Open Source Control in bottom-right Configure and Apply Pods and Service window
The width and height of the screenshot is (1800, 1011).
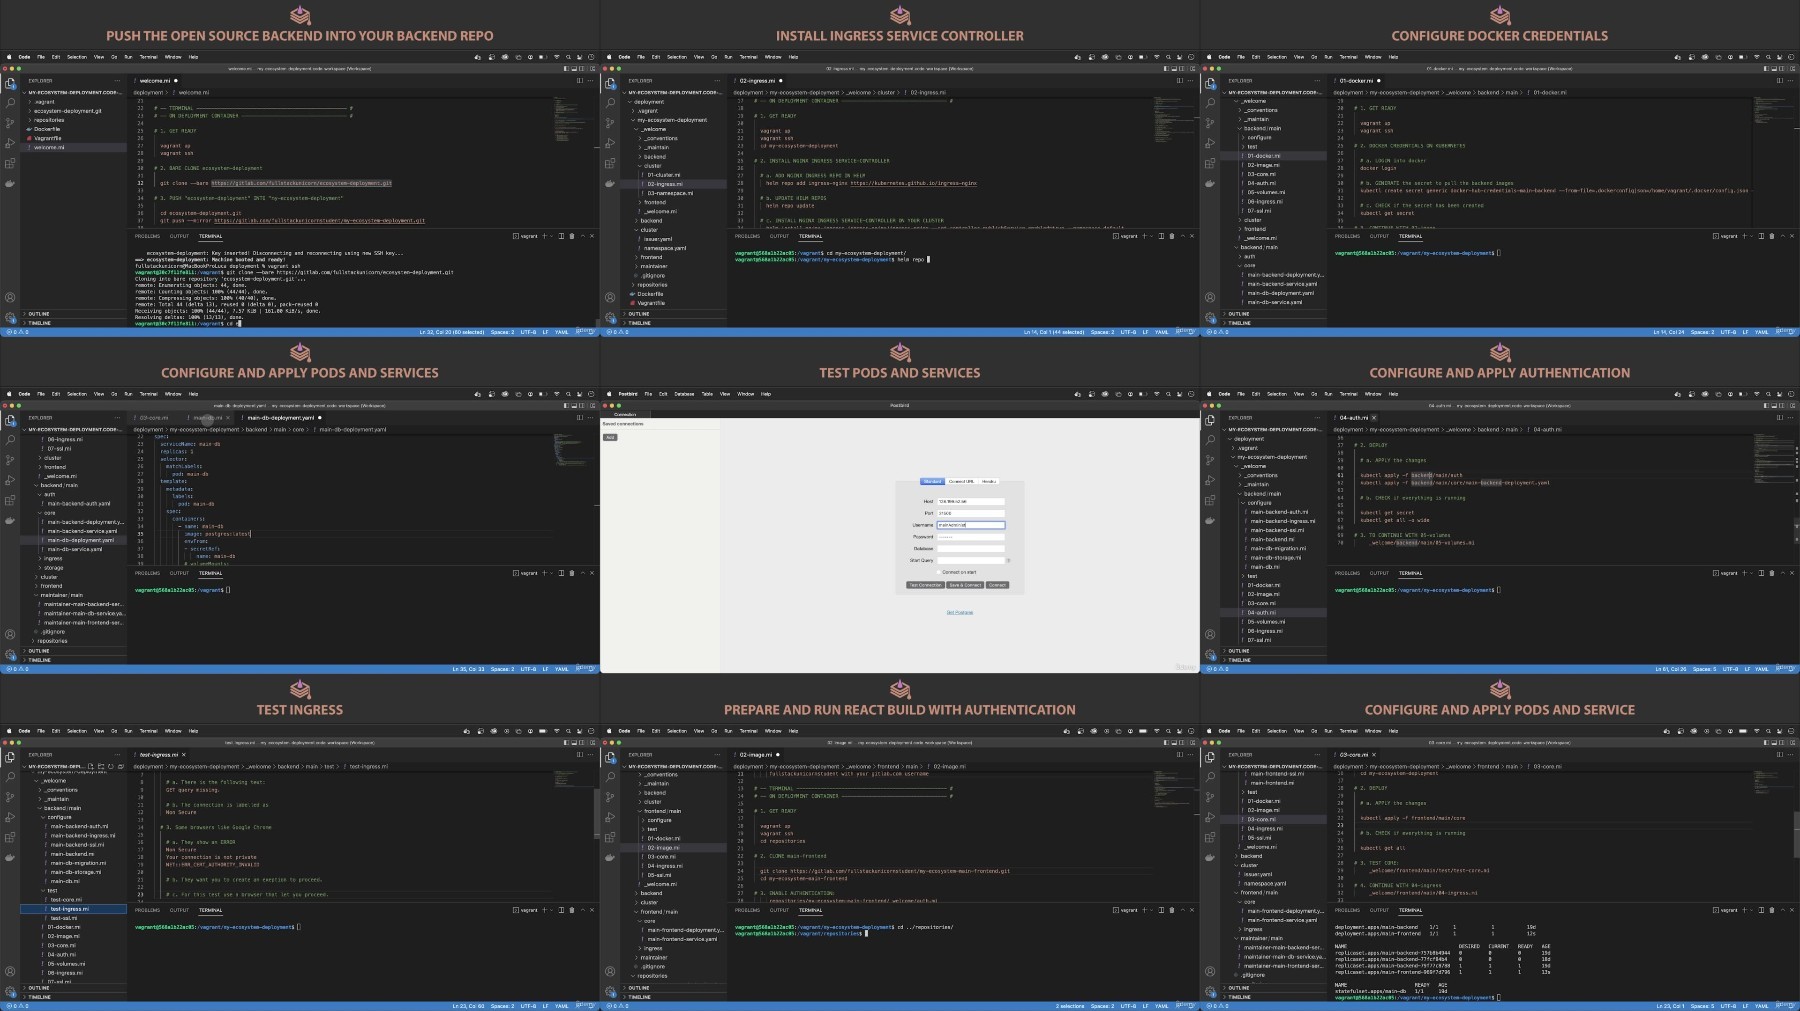click(1210, 797)
